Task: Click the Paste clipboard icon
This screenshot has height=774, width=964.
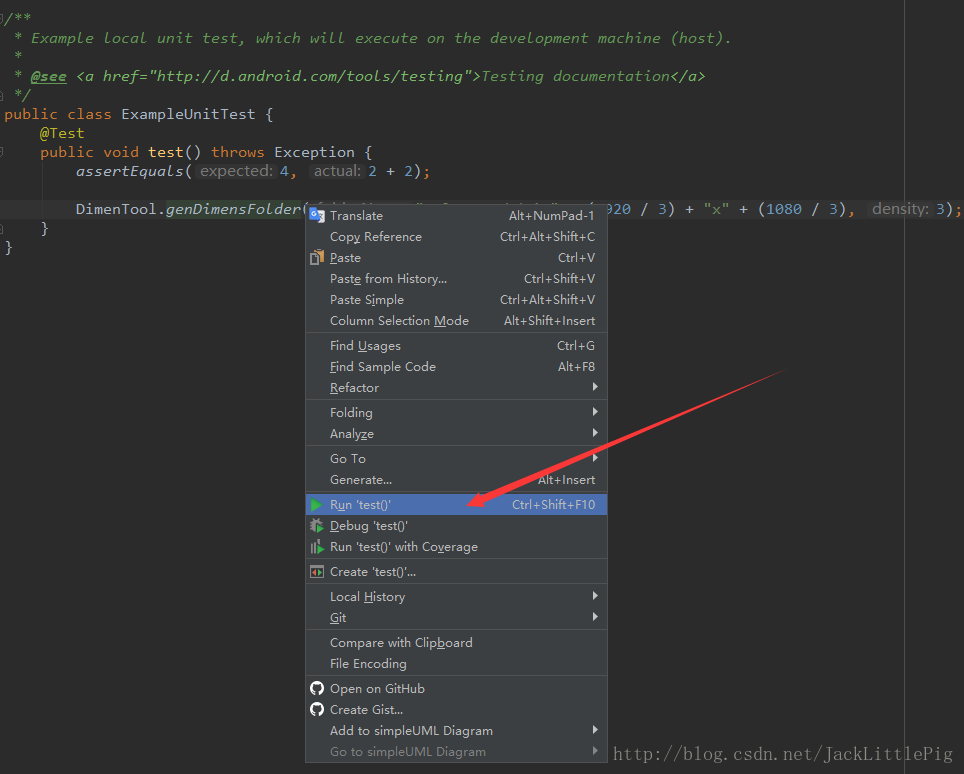Action: coord(317,258)
